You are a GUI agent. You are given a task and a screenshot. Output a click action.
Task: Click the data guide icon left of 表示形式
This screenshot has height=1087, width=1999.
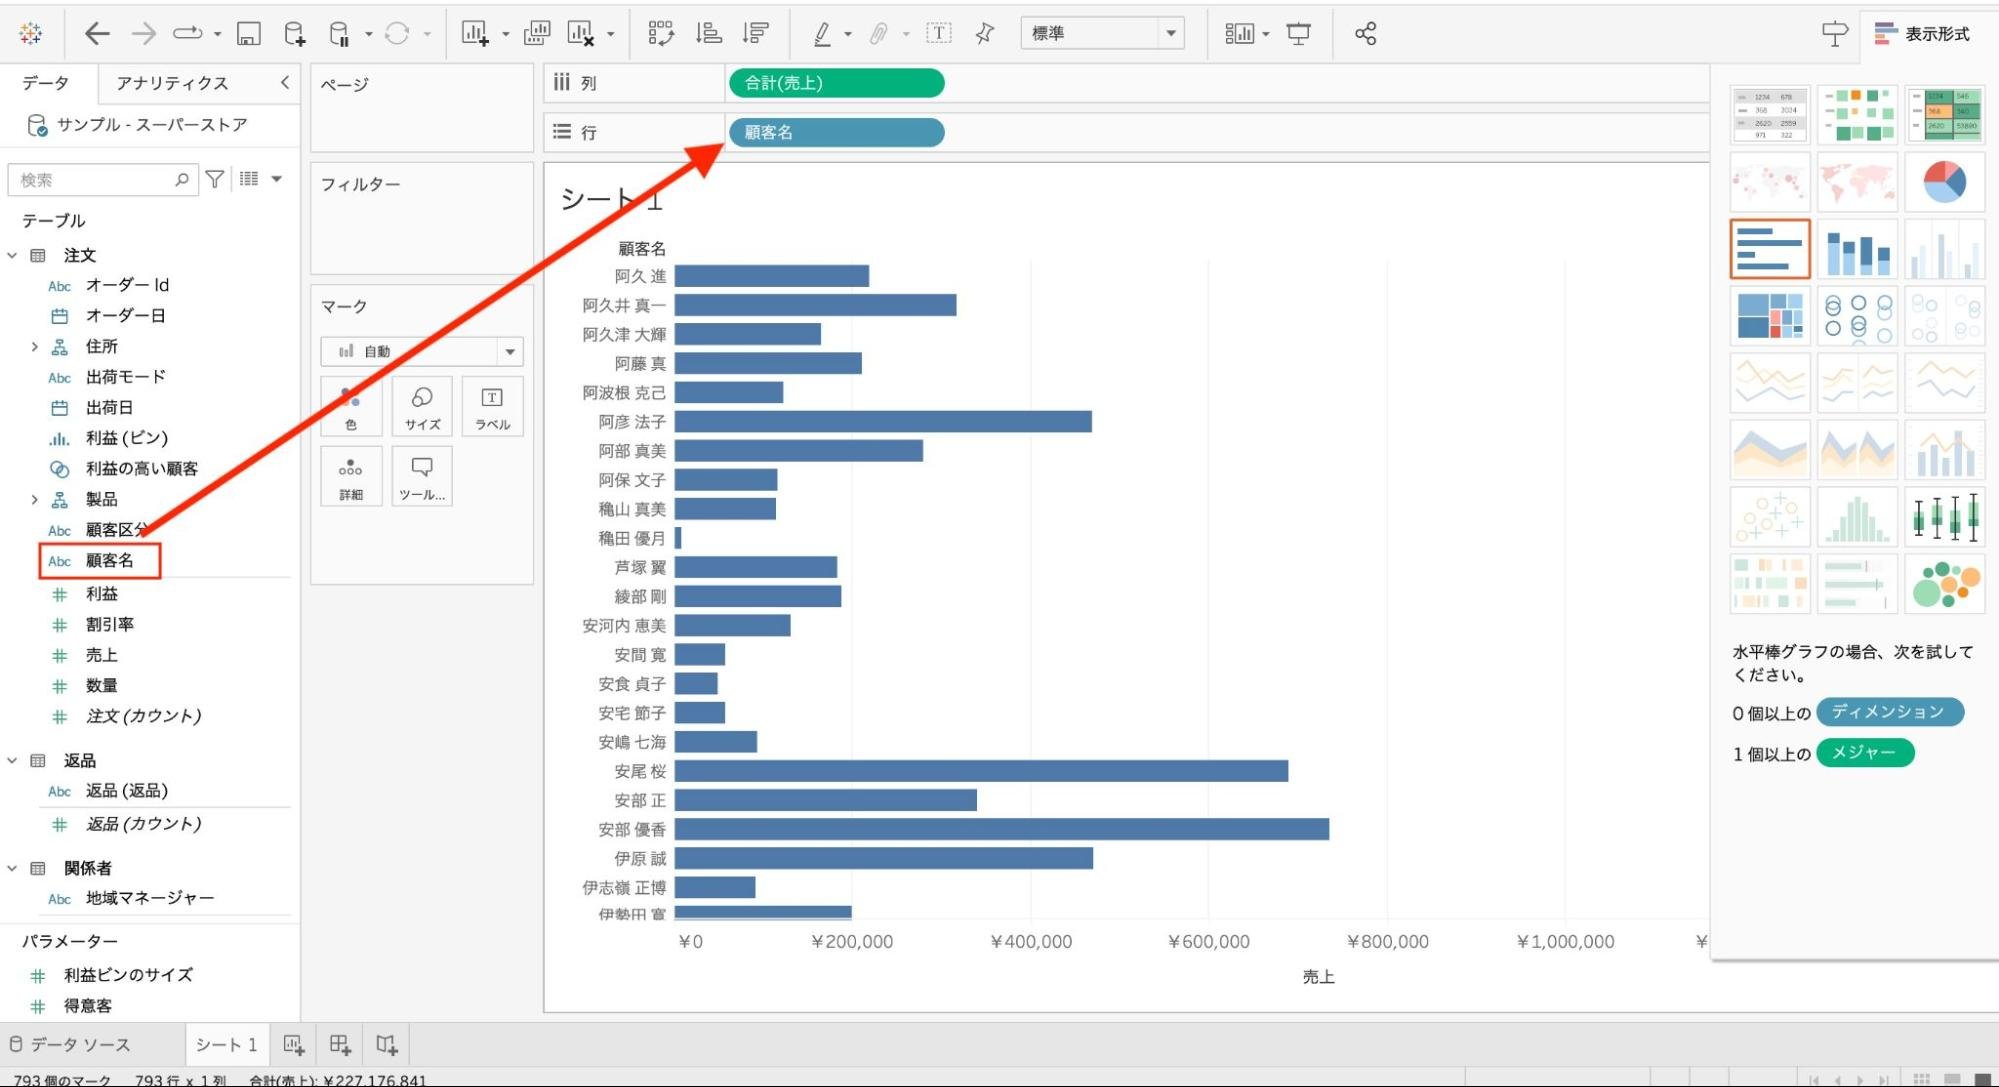tap(1835, 33)
